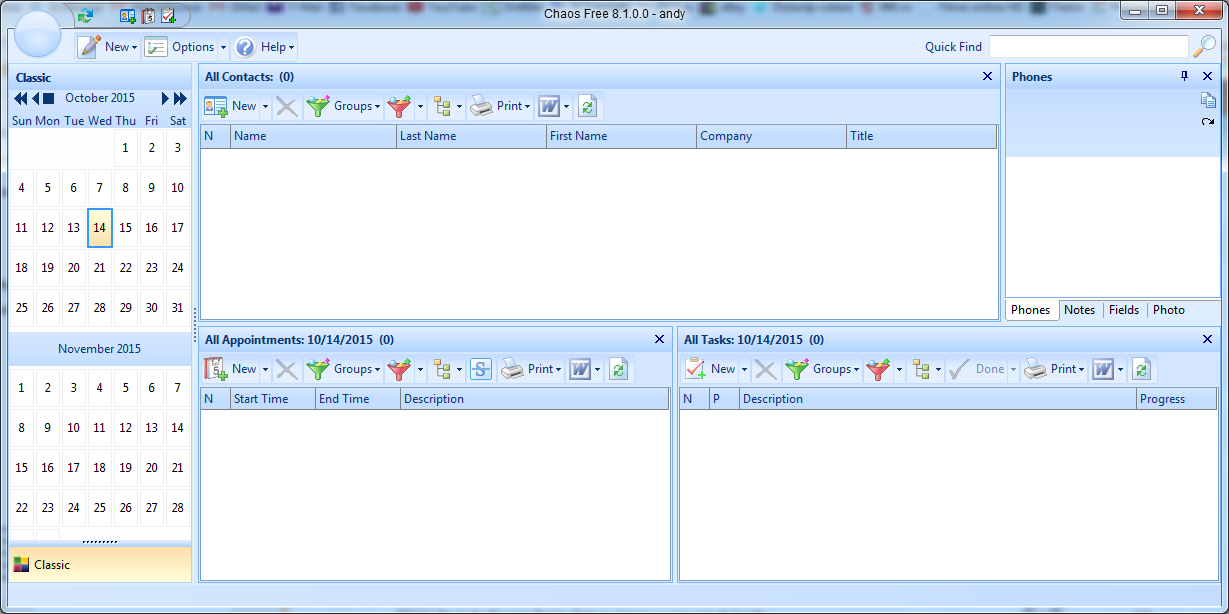
Task: Open the Help menu
Action: point(265,47)
